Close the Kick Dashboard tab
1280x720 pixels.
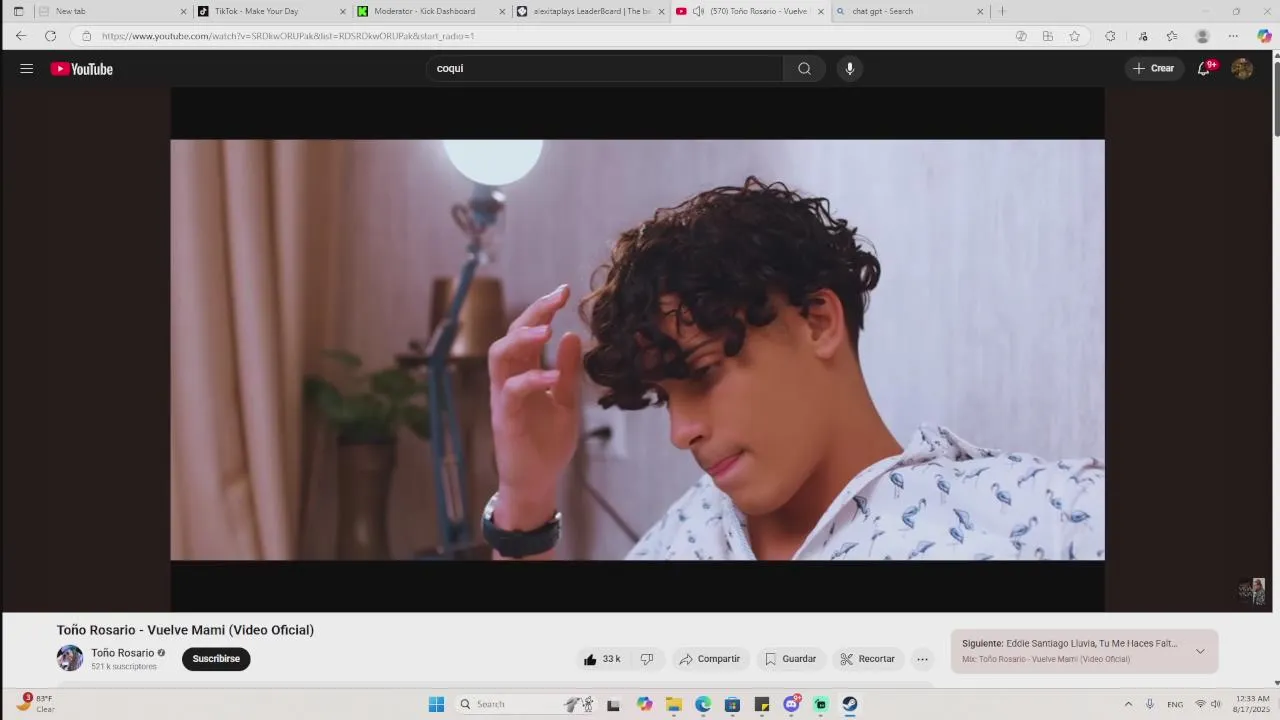[502, 12]
